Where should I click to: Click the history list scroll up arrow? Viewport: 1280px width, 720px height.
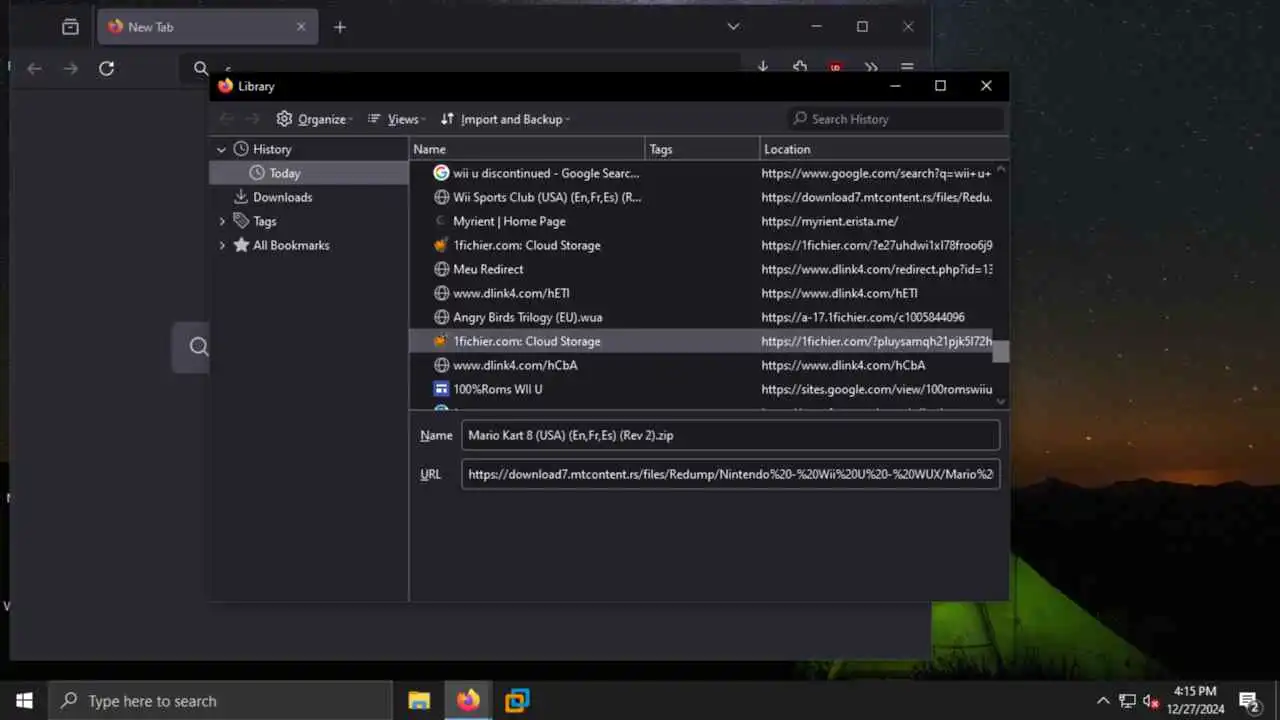point(1001,169)
